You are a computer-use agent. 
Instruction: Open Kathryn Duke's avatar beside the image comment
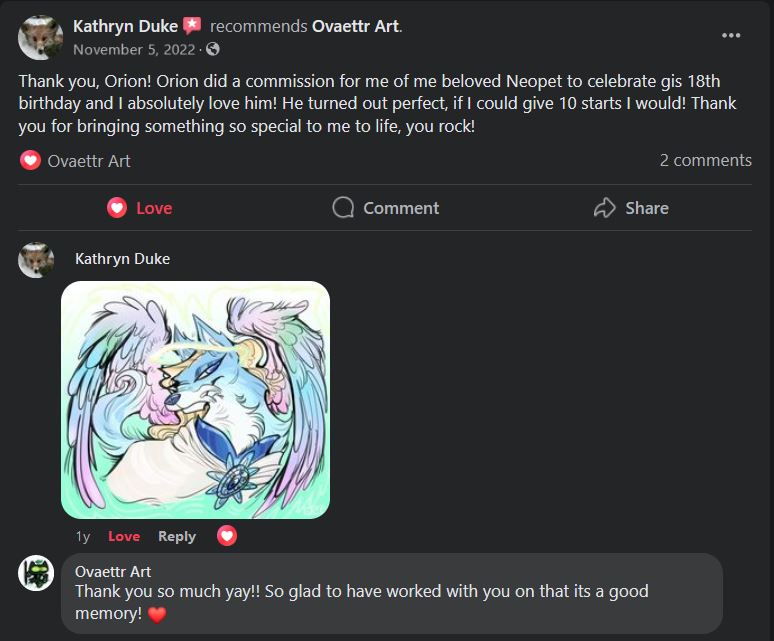[x=36, y=260]
